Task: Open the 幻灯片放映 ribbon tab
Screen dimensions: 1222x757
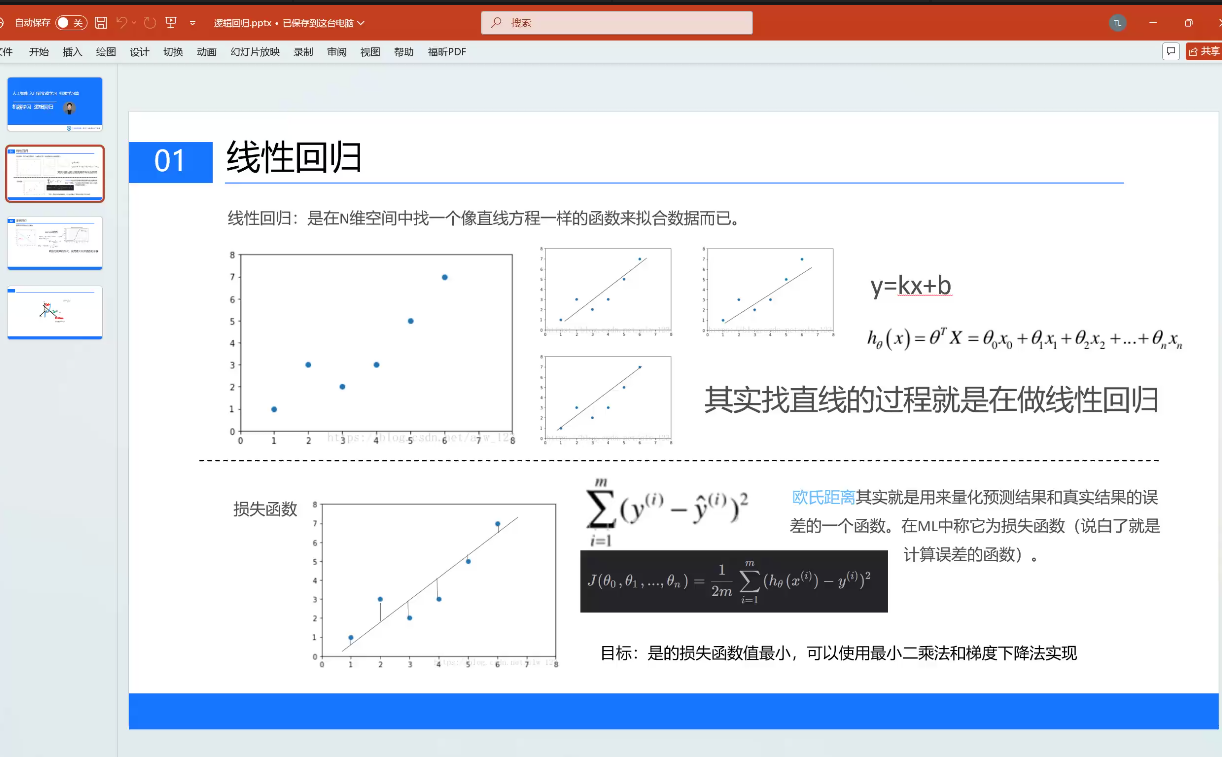Action: 255,52
